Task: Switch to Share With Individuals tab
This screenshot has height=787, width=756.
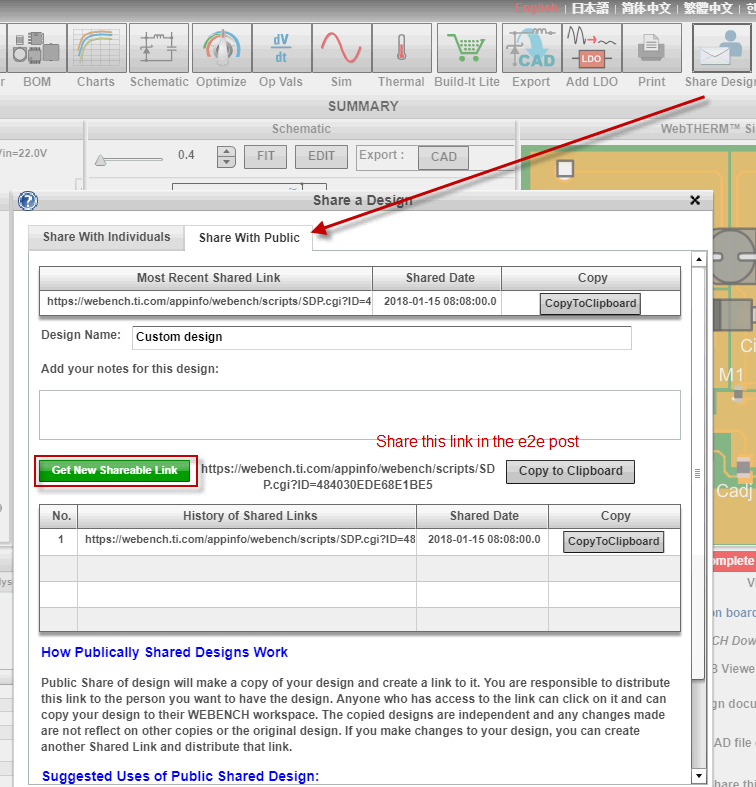Action: [x=106, y=237]
